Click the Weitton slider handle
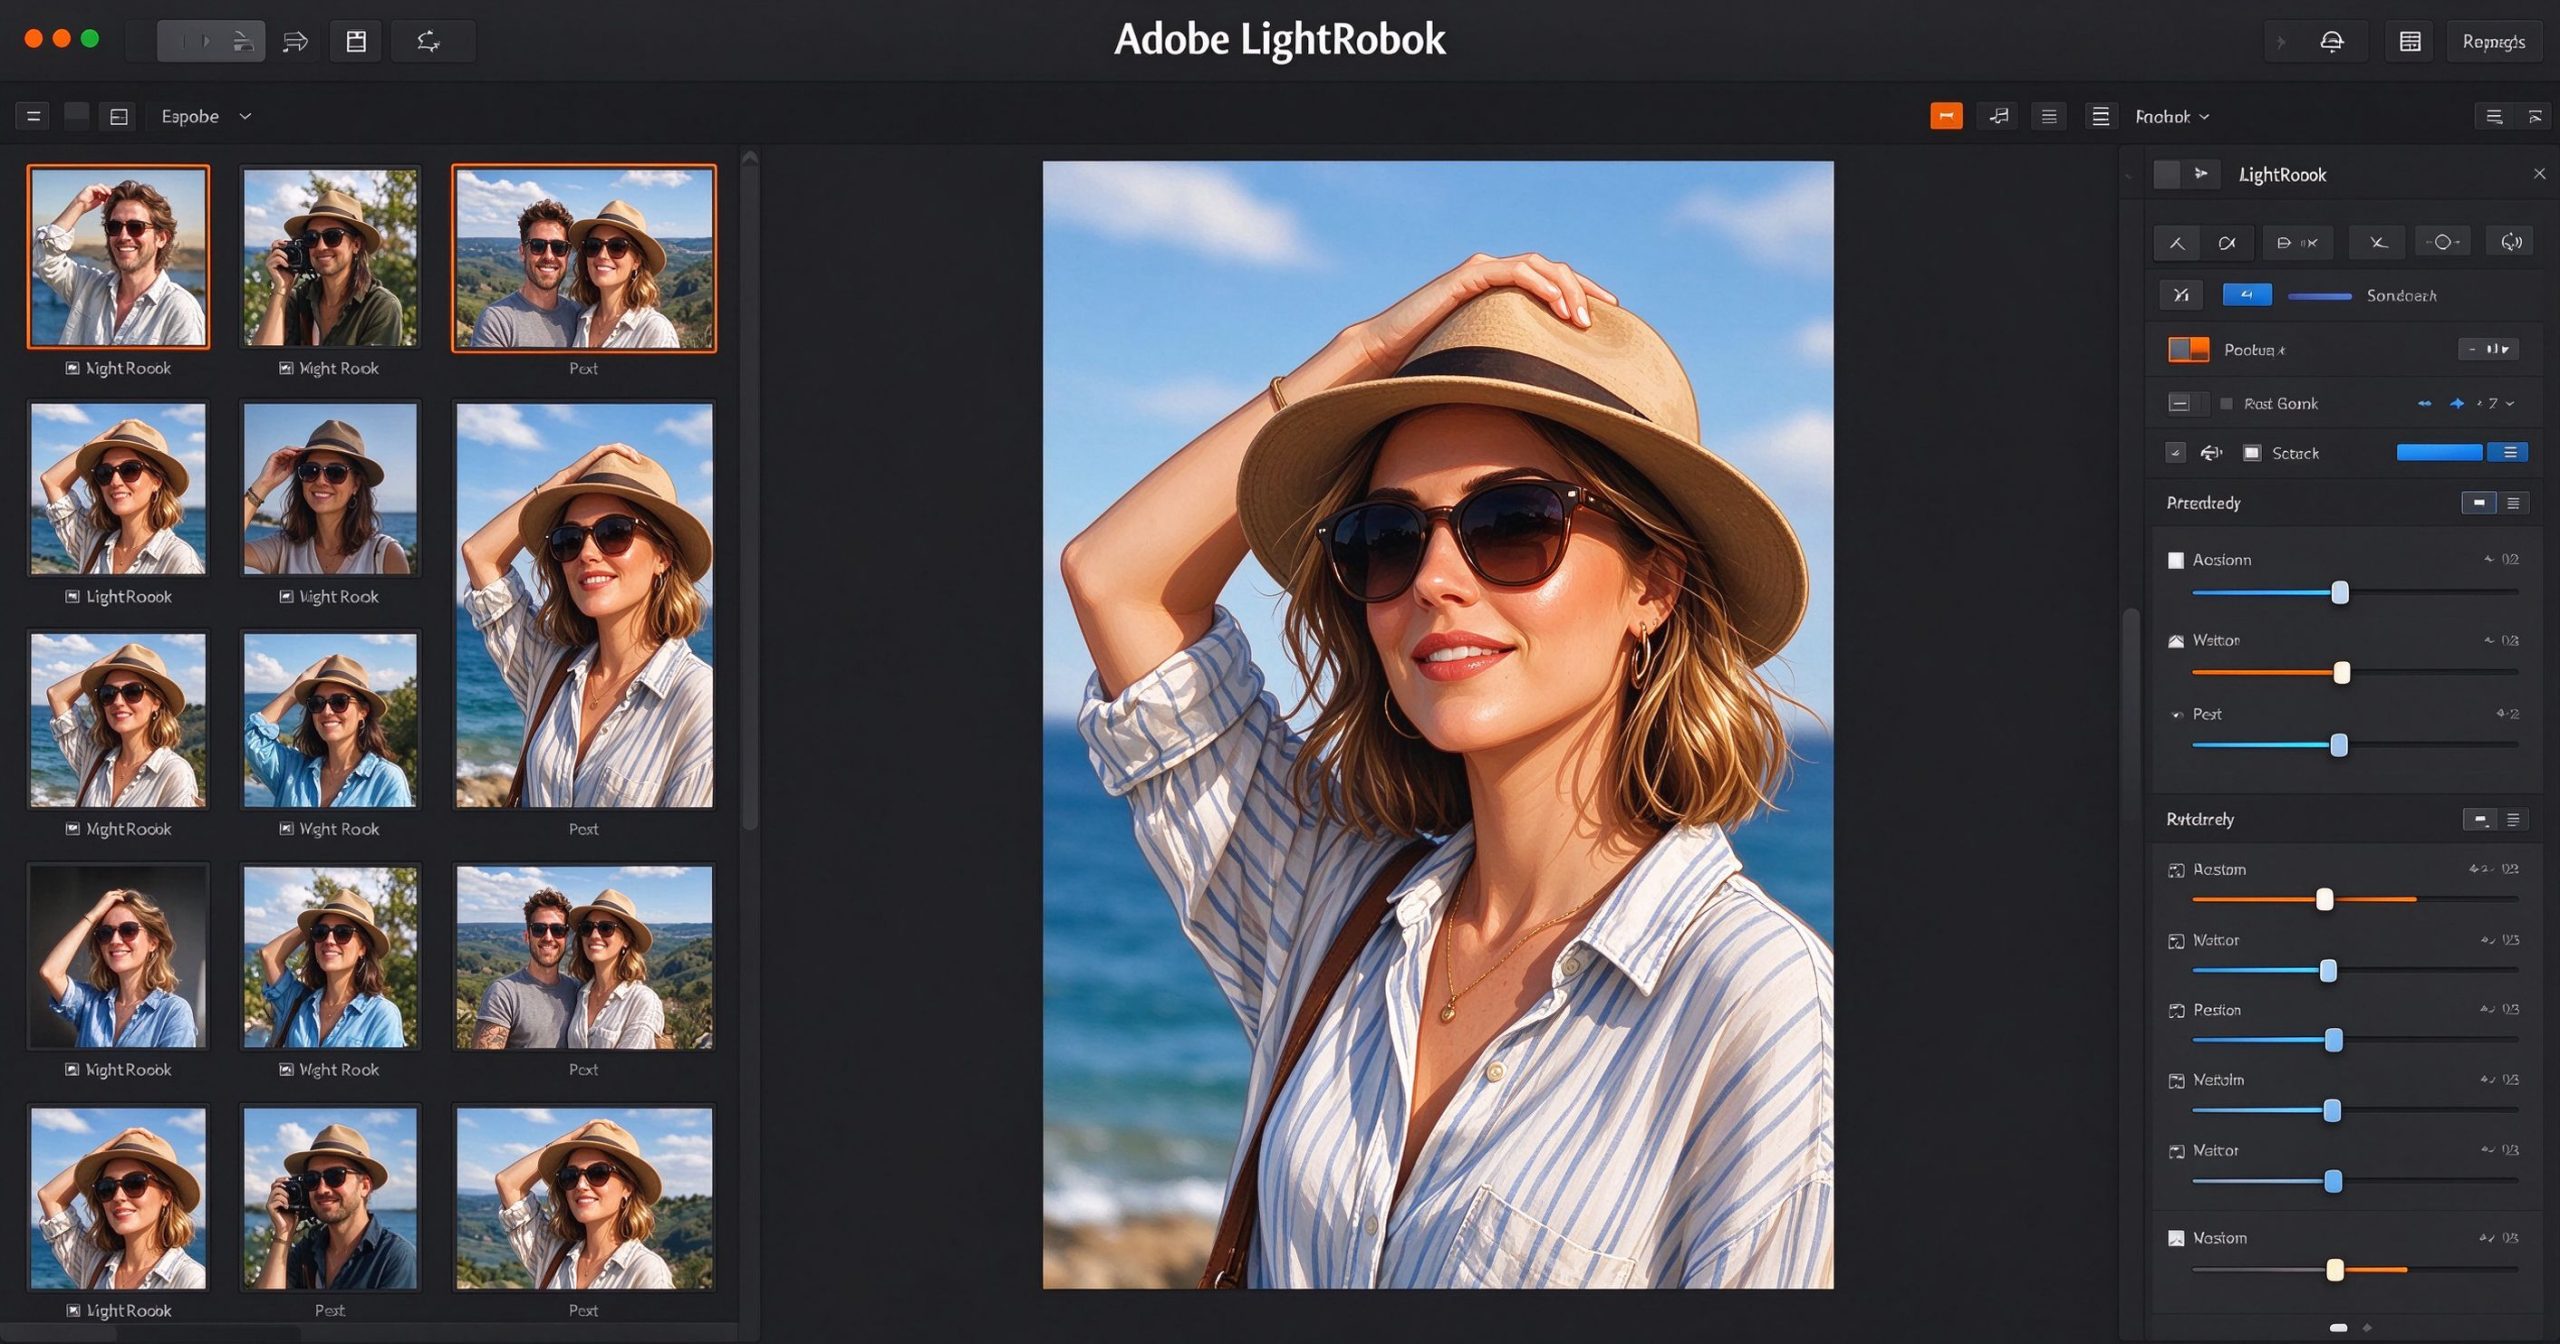 [2341, 673]
